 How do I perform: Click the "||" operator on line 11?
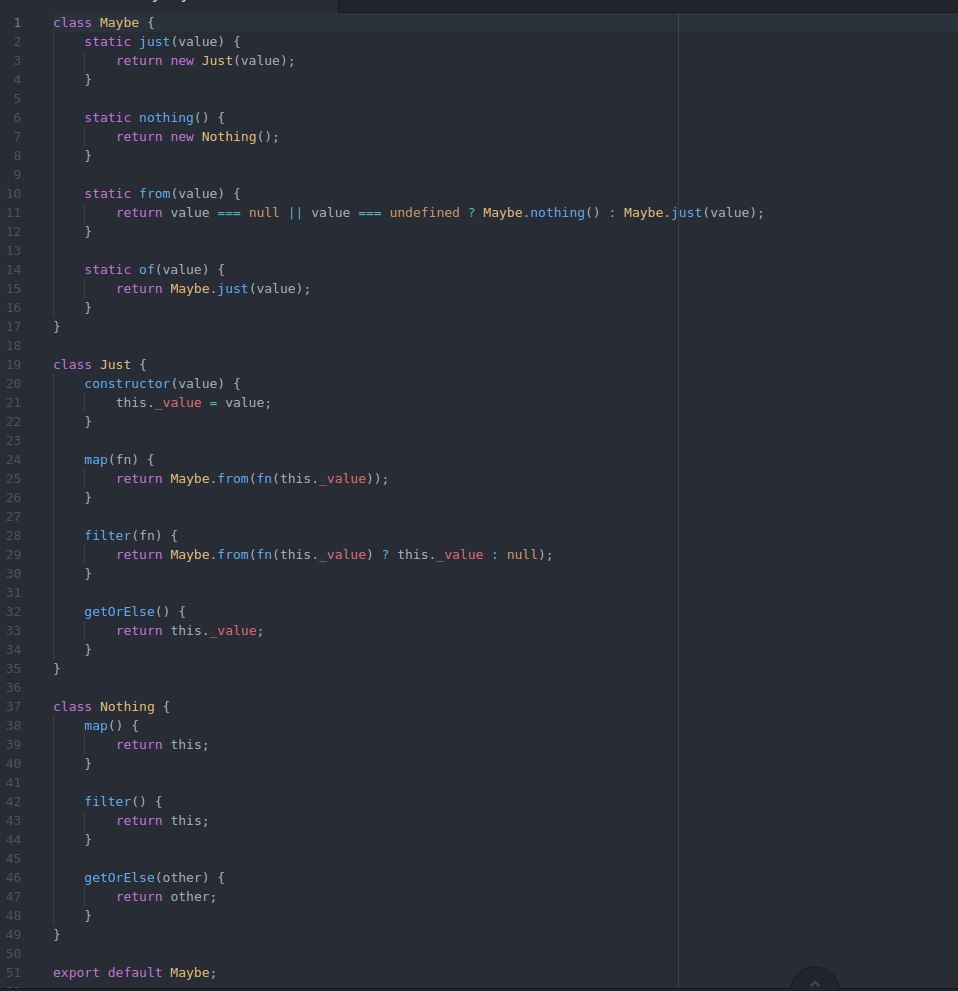pos(295,212)
